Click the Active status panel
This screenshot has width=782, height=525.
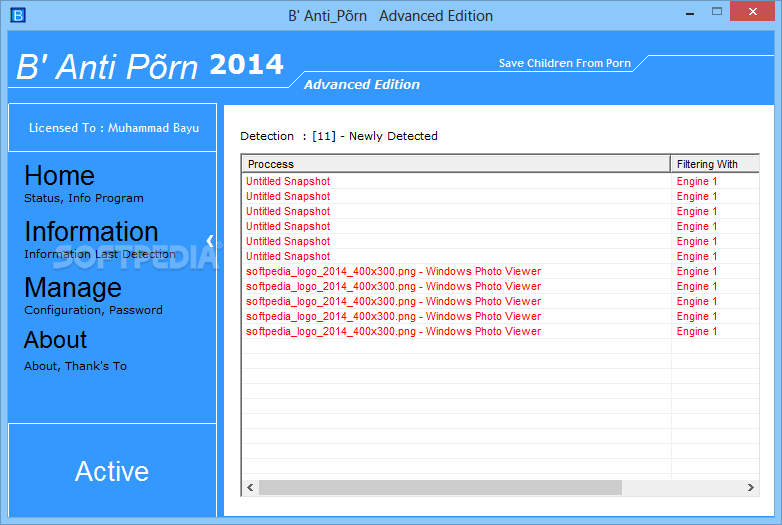coord(112,471)
